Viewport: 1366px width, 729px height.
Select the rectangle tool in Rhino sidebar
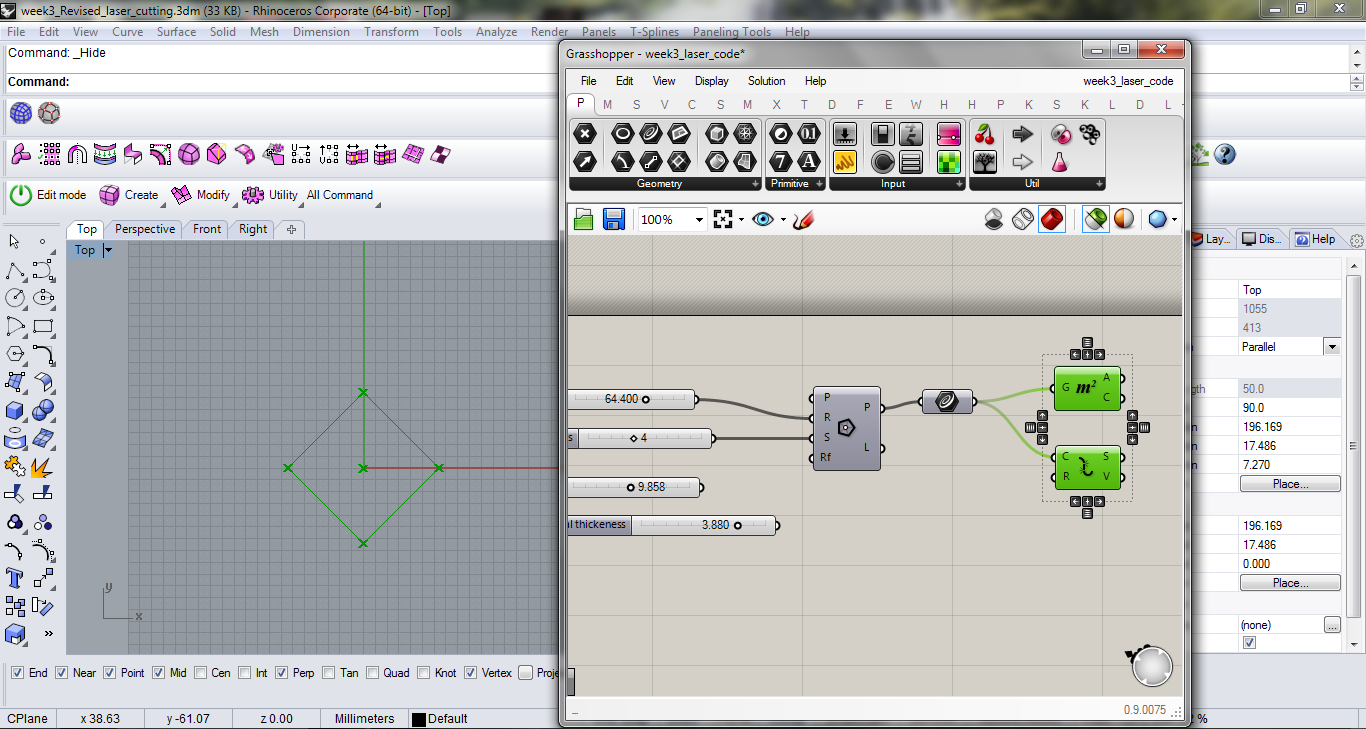point(43,325)
